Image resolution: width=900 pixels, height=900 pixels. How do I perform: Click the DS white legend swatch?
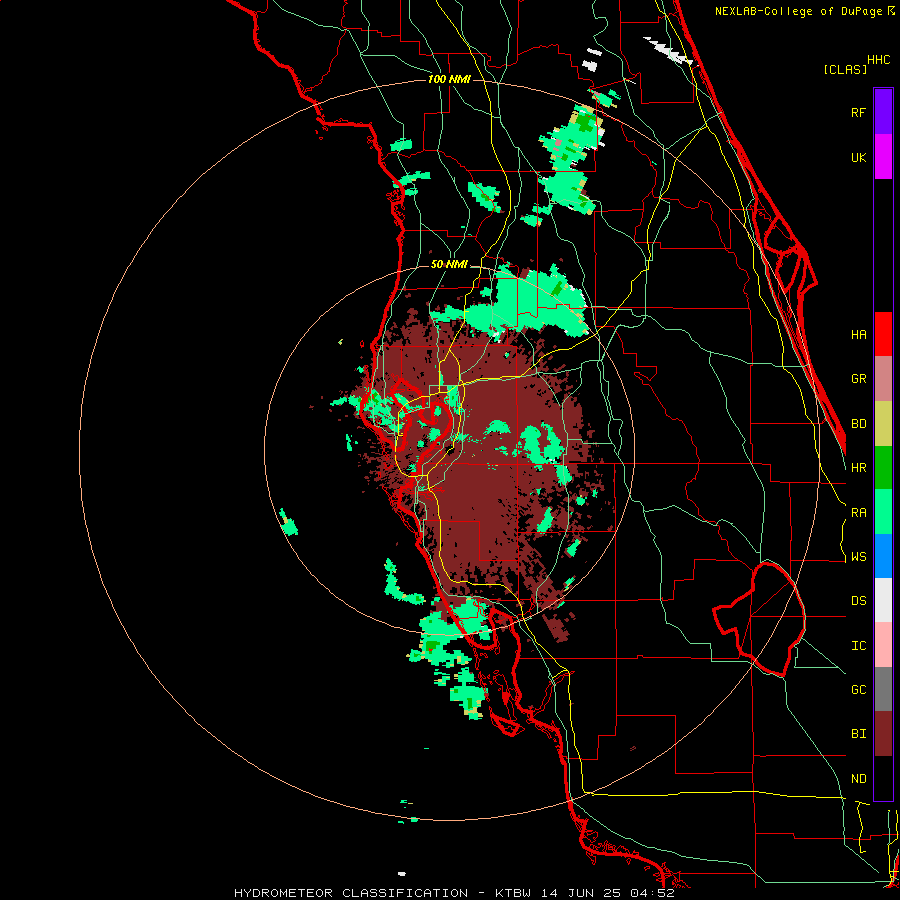click(x=883, y=600)
